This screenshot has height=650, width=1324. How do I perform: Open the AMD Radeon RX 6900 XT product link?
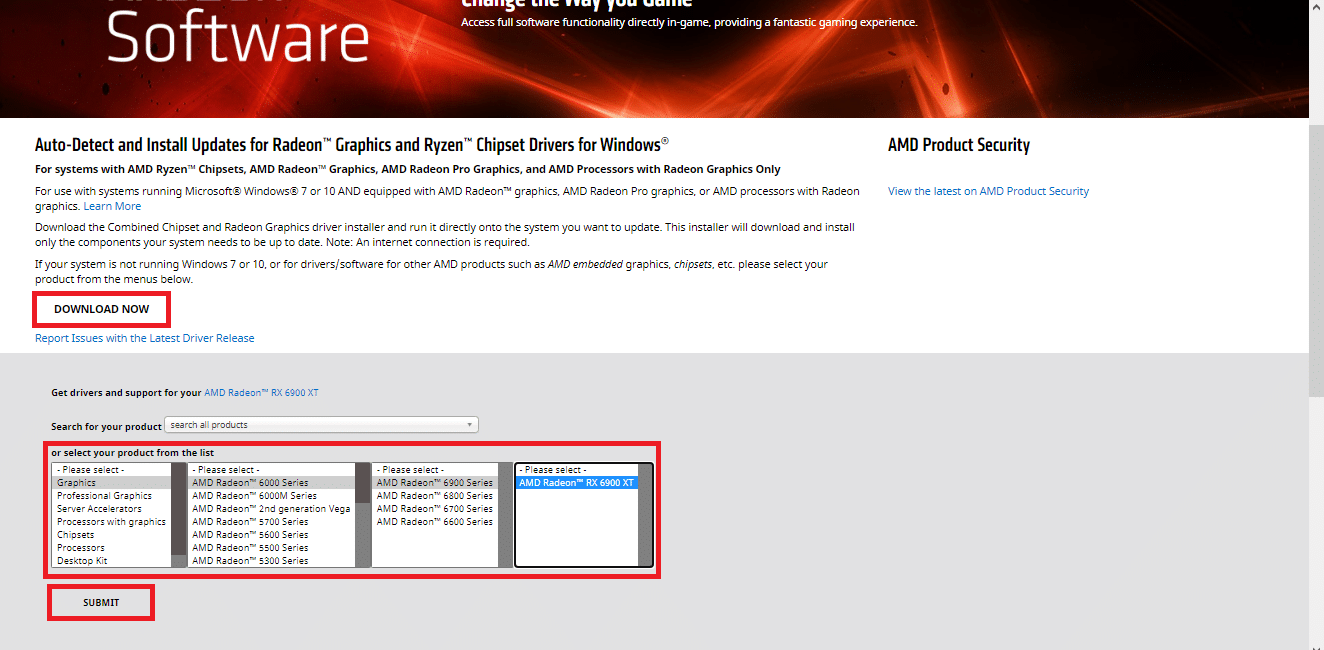click(261, 392)
